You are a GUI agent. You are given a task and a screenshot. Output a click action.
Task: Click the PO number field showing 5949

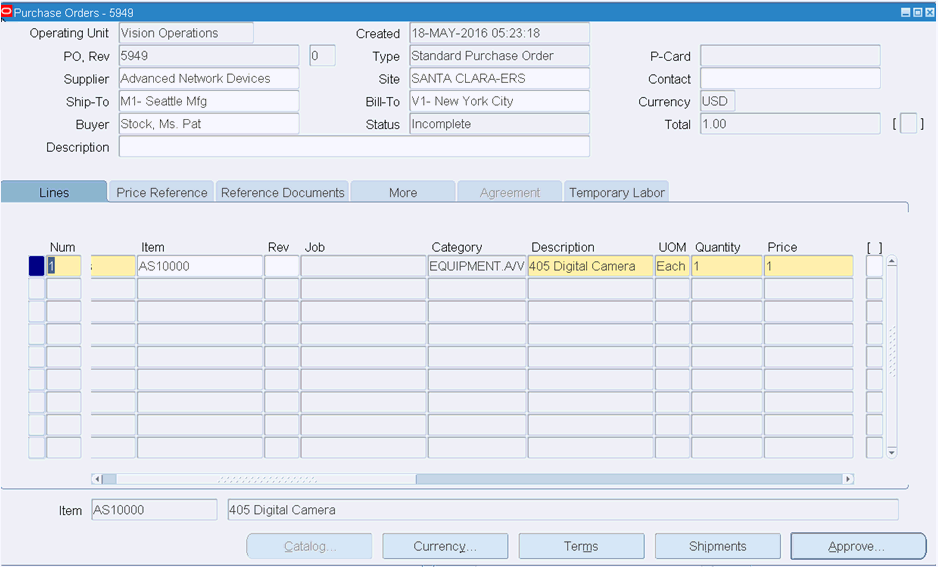pyautogui.click(x=209, y=56)
